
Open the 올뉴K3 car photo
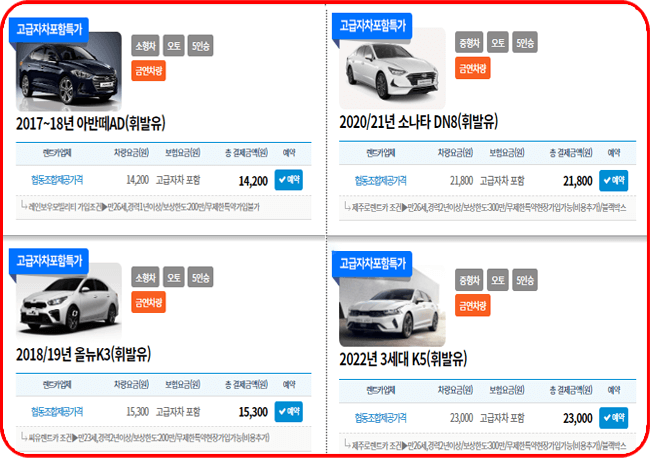click(x=69, y=302)
